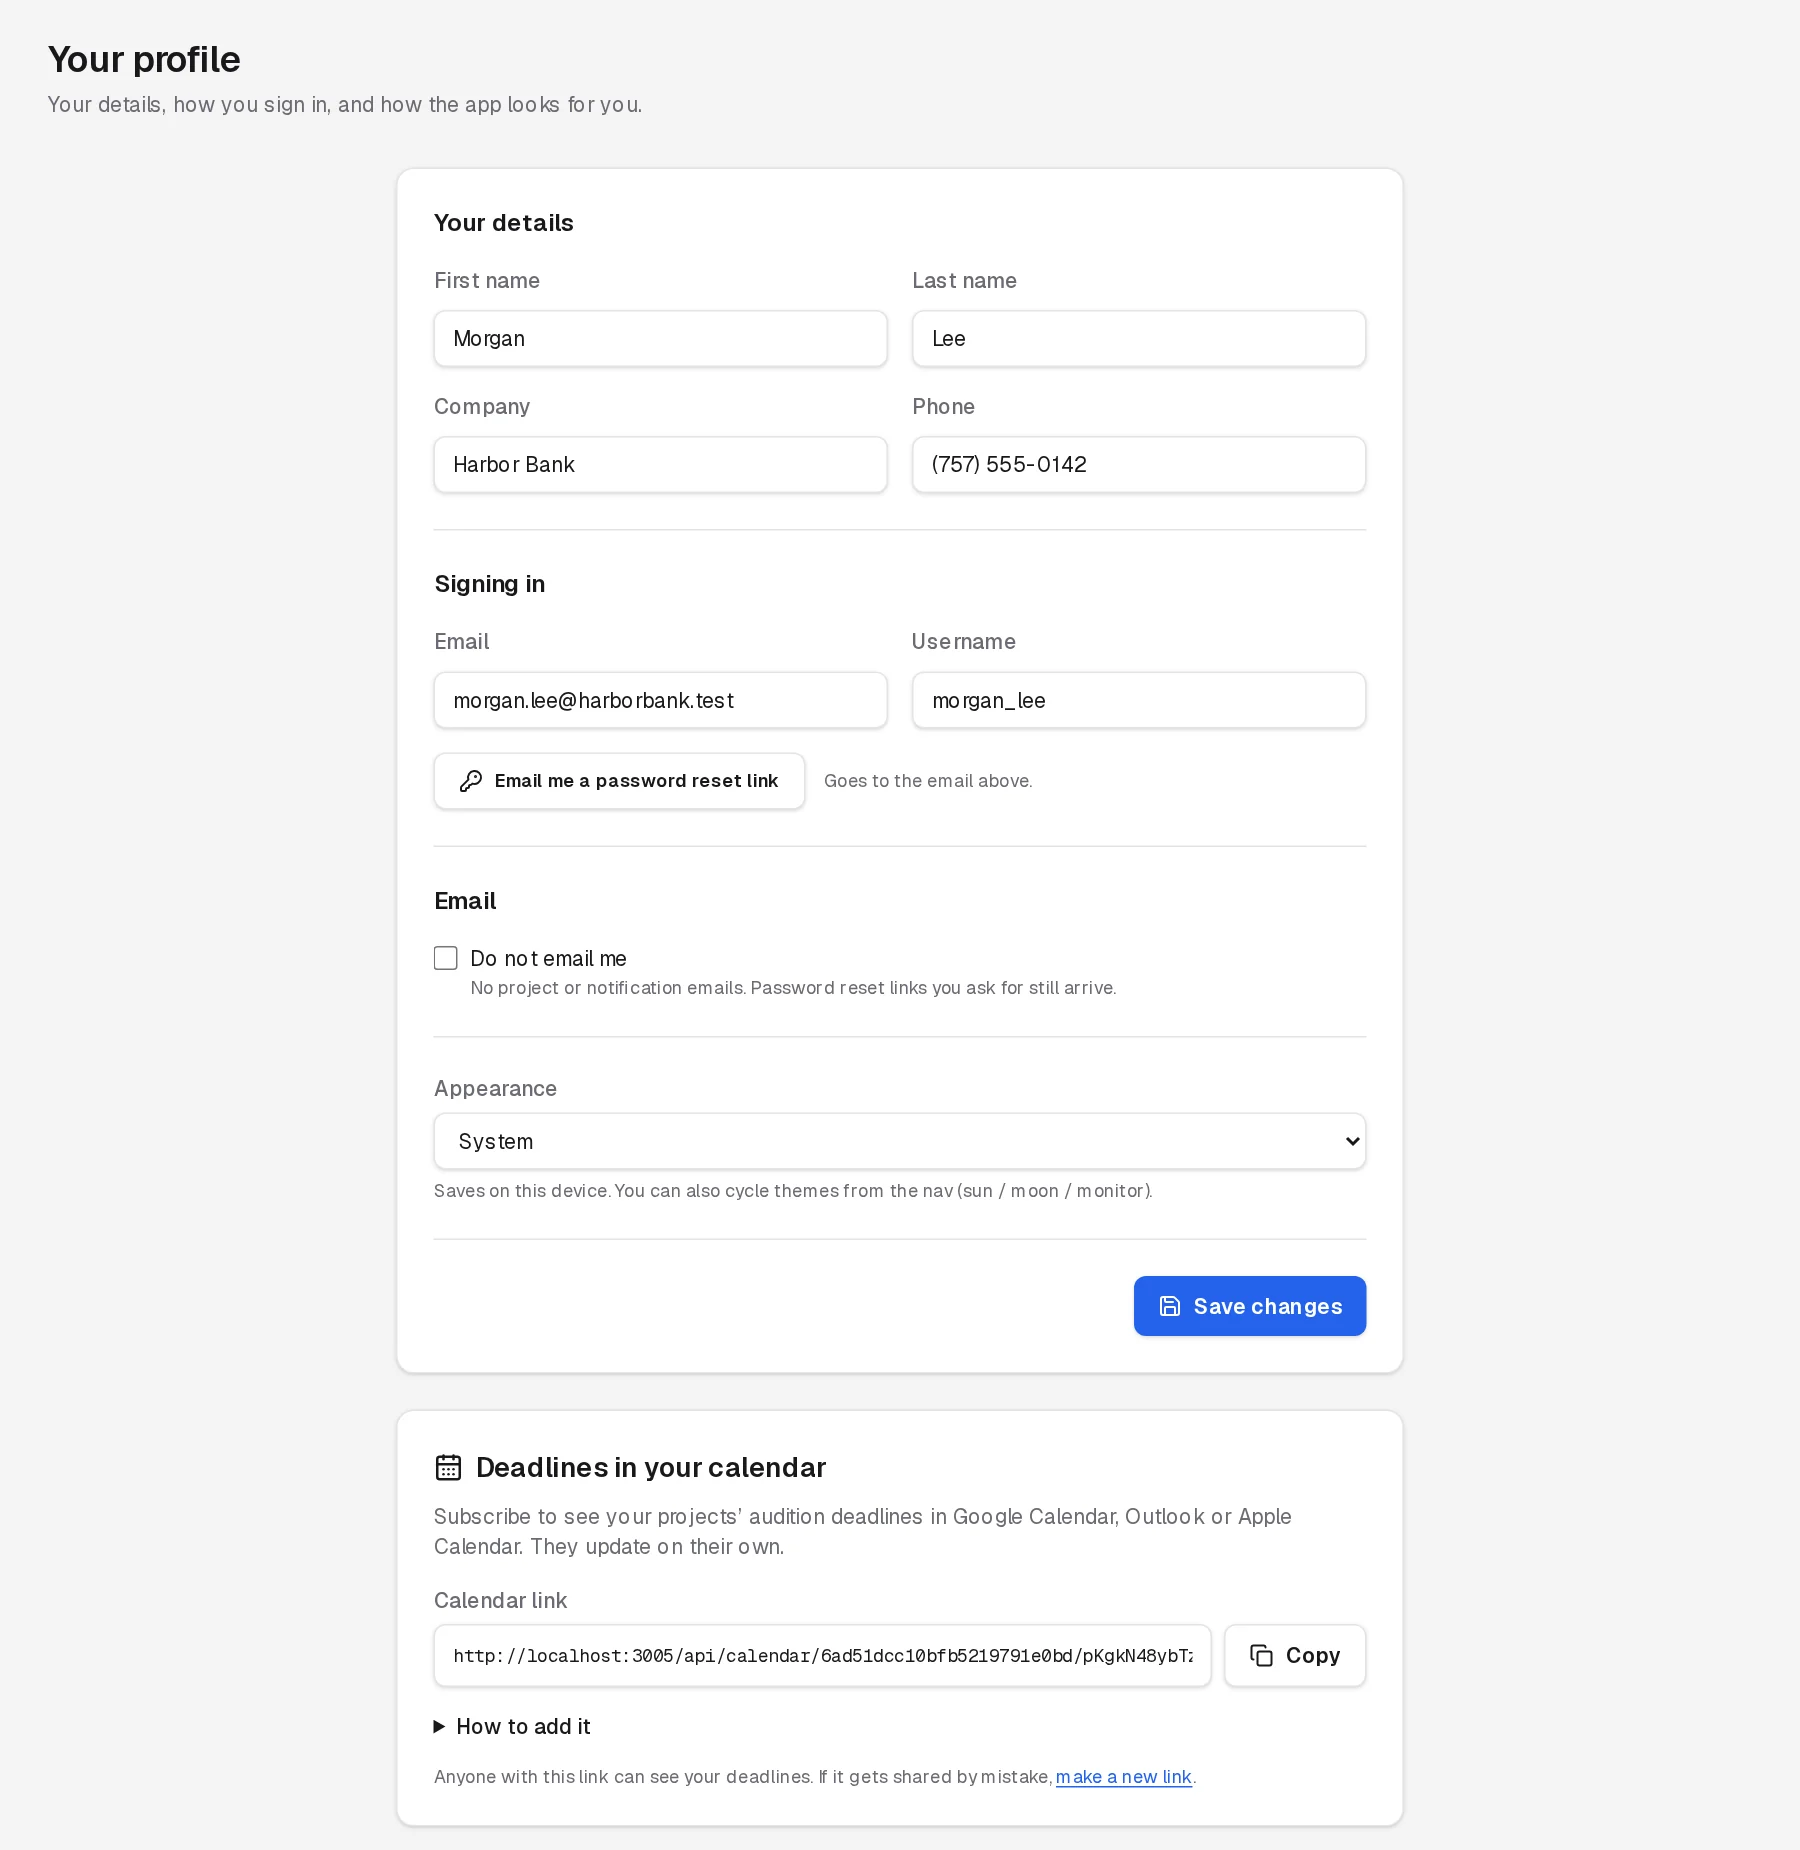Click the Appearance field label
The width and height of the screenshot is (1800, 1850).
495,1088
